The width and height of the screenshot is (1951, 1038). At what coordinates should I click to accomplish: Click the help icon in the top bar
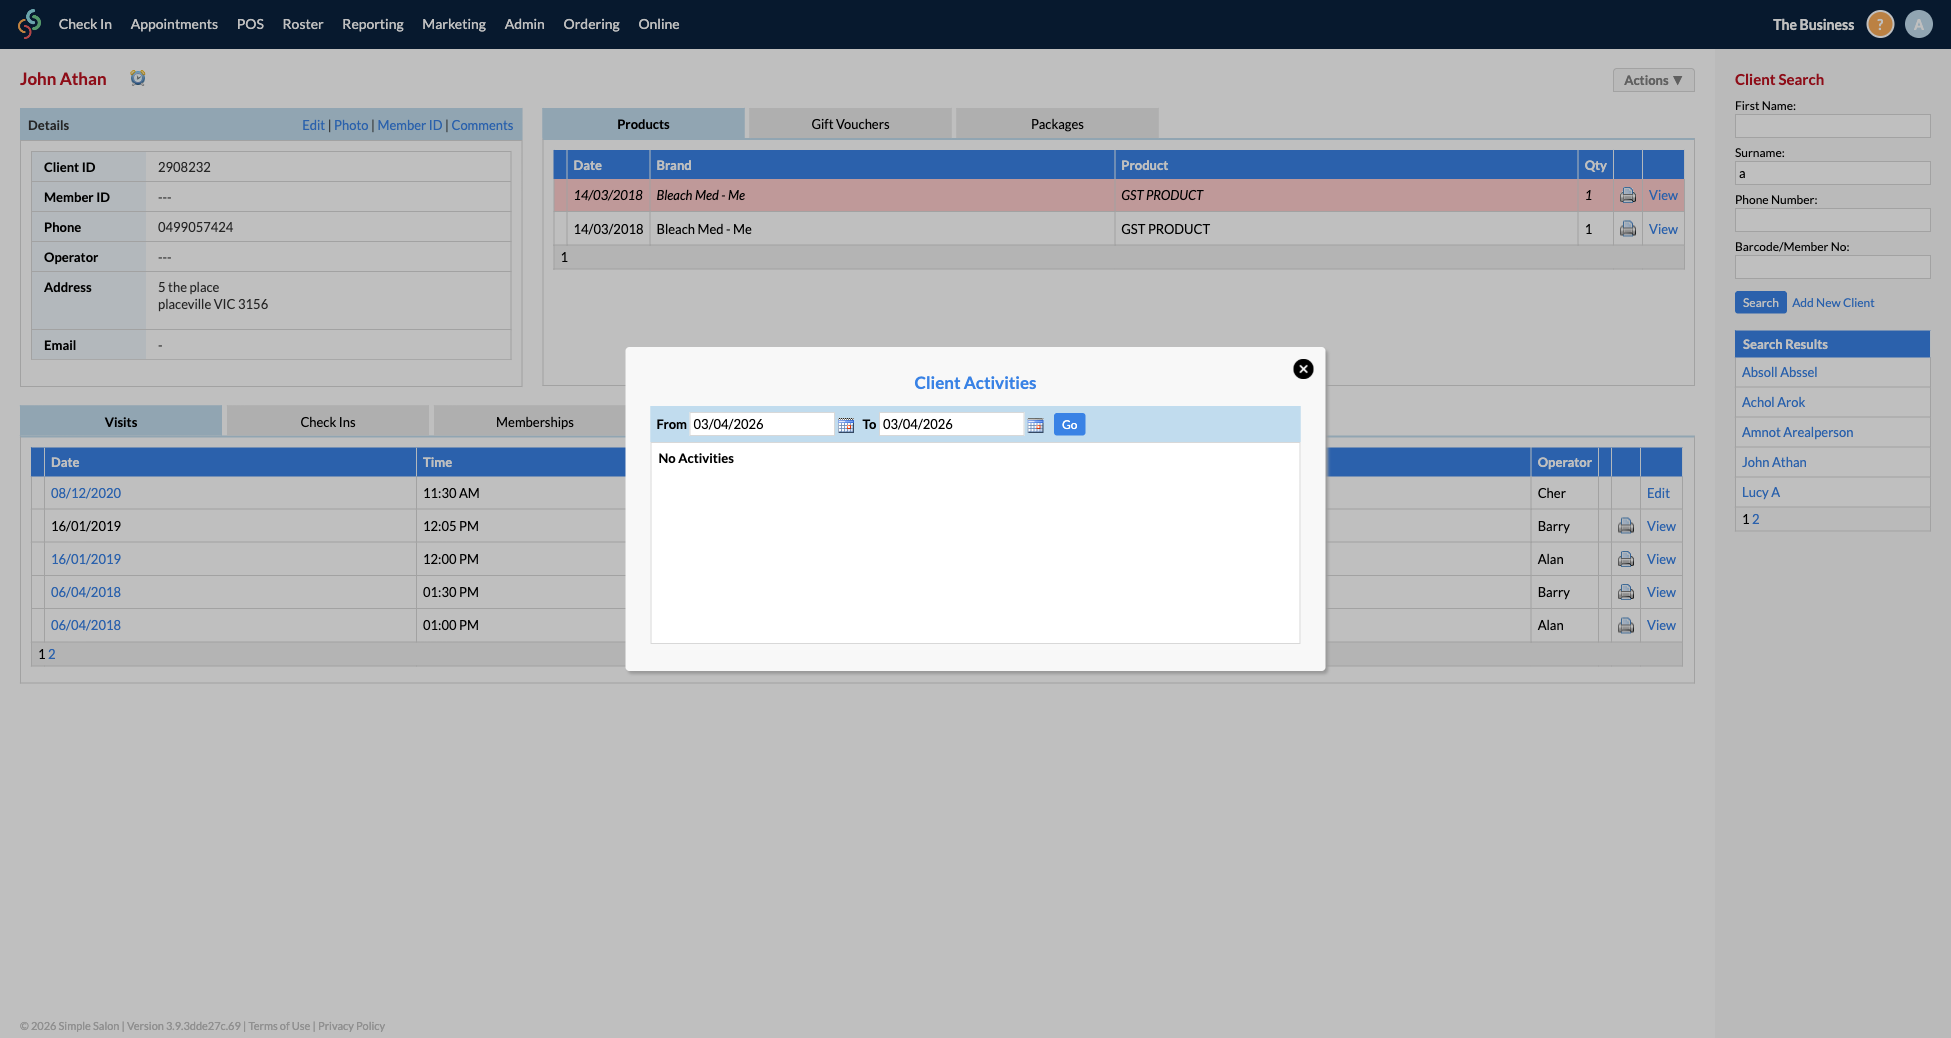[x=1879, y=24]
